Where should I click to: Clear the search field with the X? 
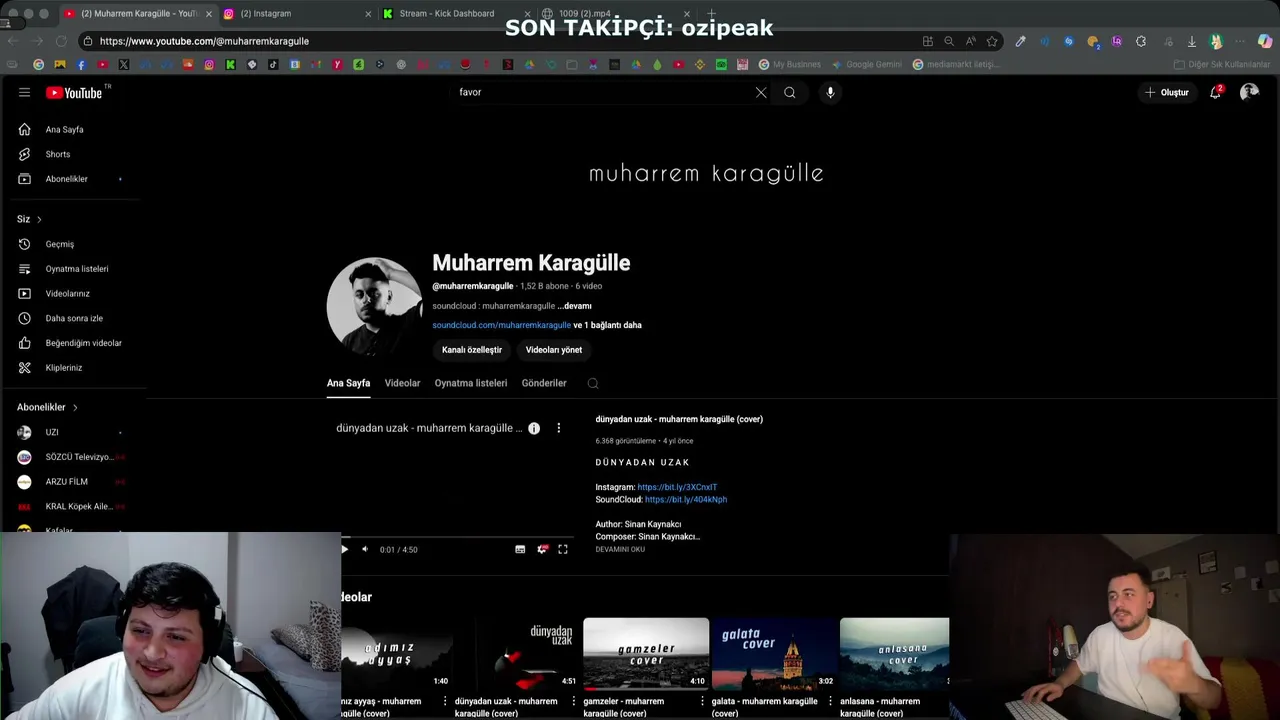coord(761,92)
